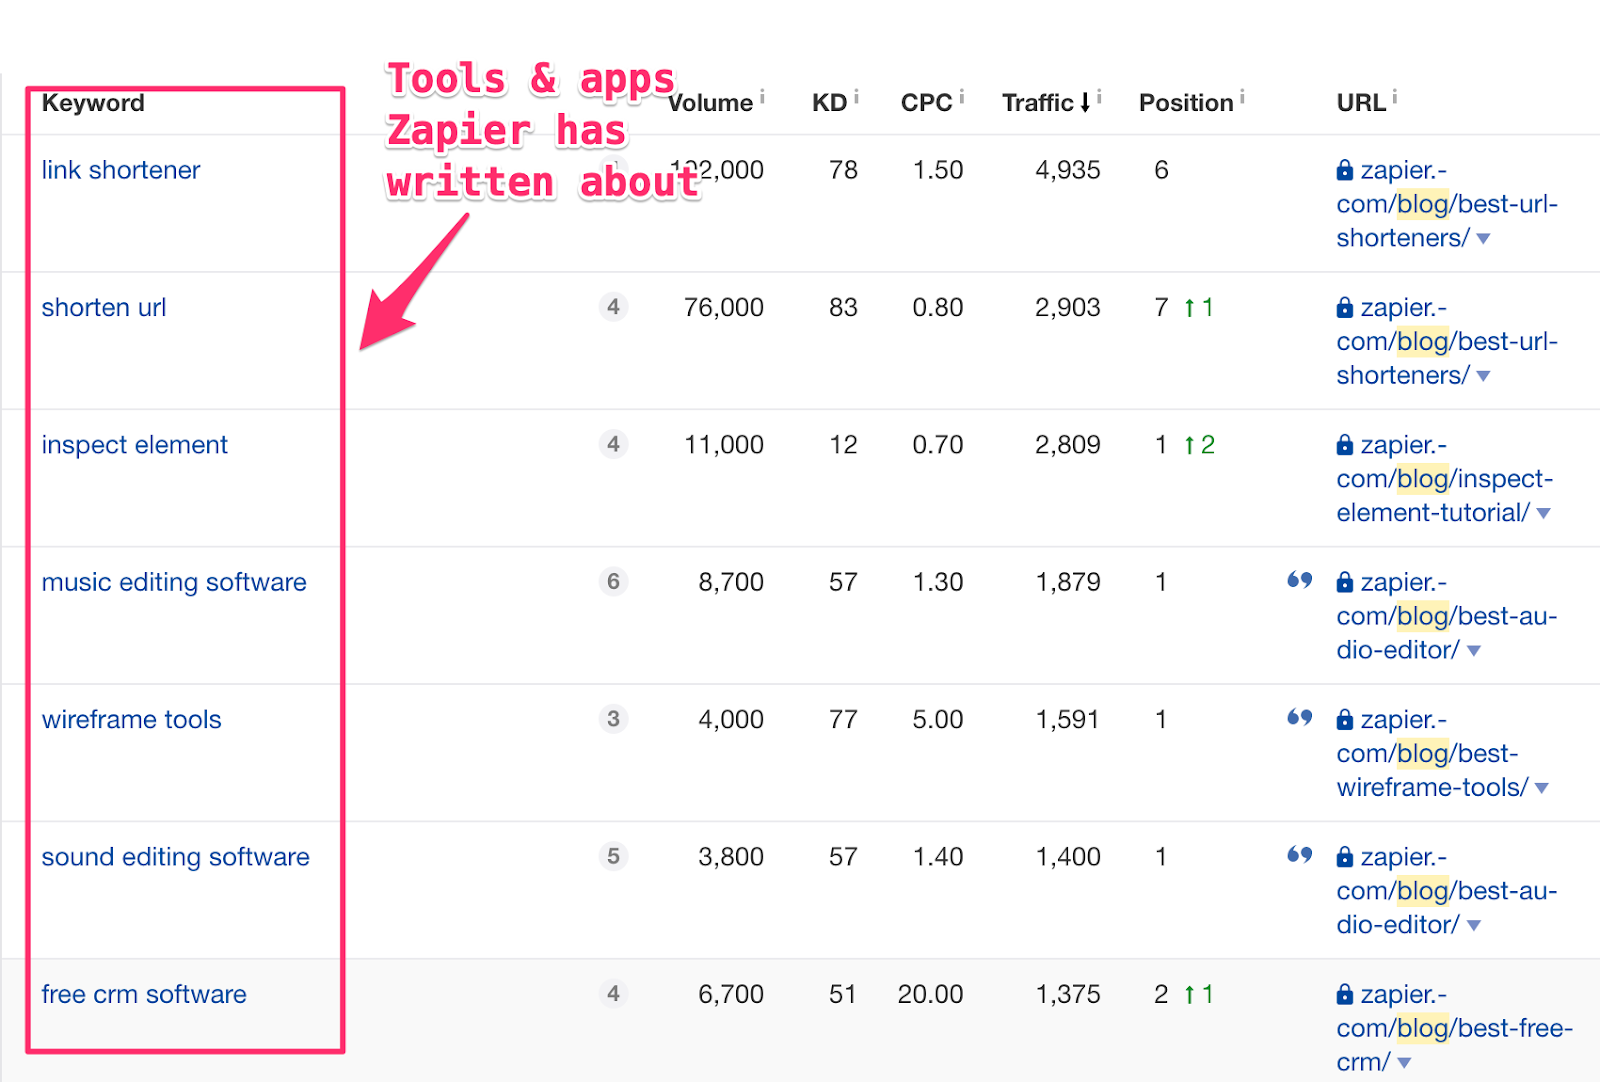Visit the best-url-shorteners URL in the shorten url row
The width and height of the screenshot is (1600, 1082).
tap(1447, 341)
